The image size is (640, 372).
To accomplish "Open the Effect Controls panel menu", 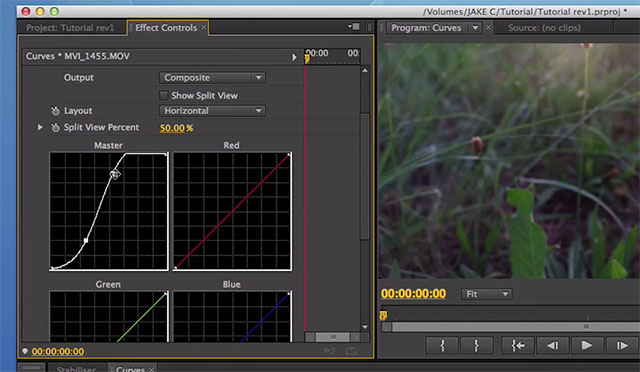I will pos(353,27).
